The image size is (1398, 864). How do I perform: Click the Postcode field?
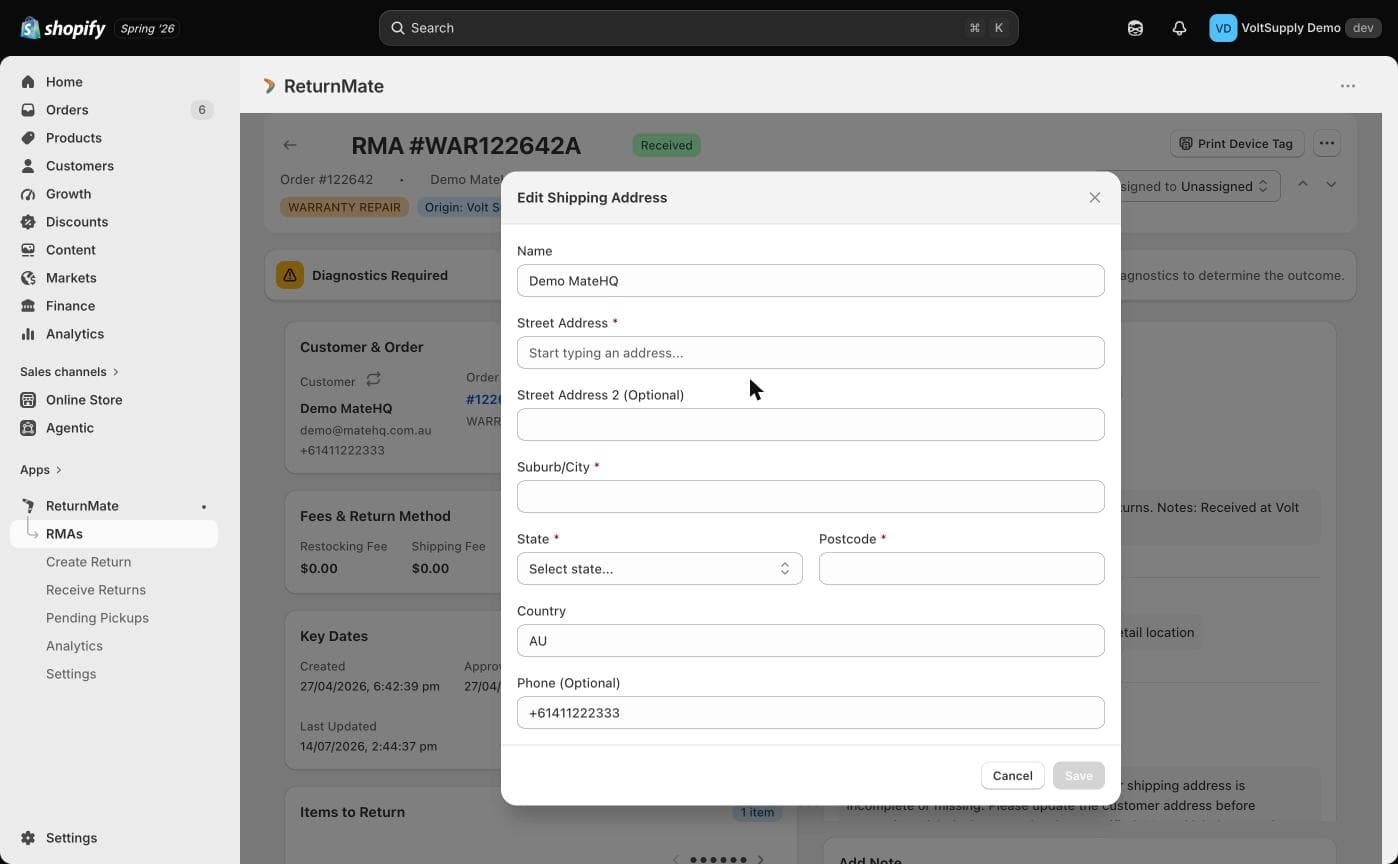pyautogui.click(x=961, y=569)
